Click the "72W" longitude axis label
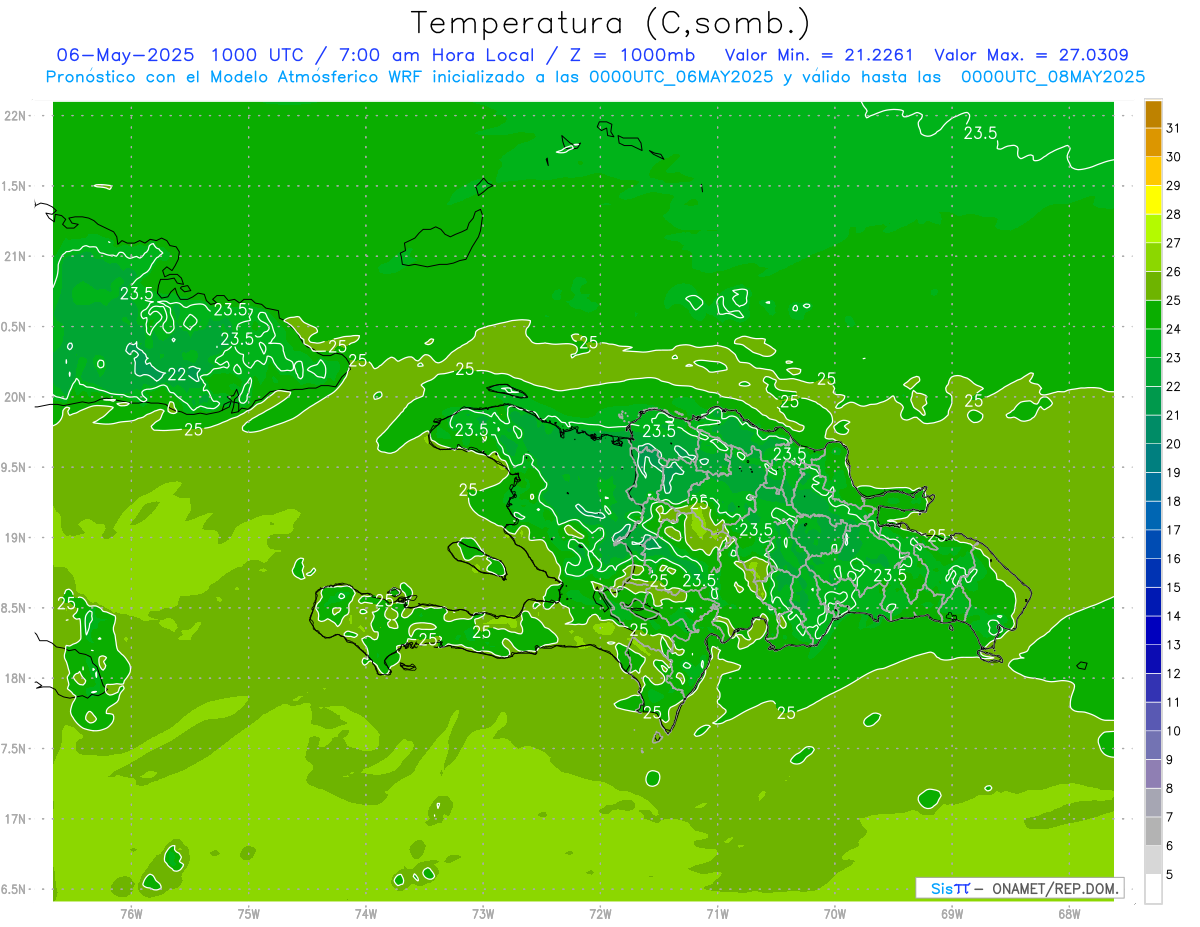 pos(600,913)
